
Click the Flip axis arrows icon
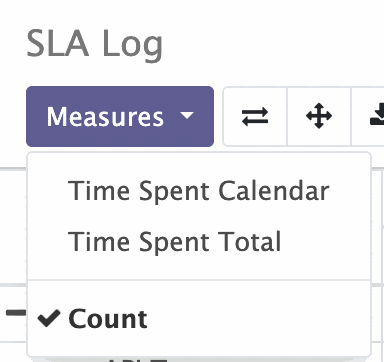coord(255,116)
